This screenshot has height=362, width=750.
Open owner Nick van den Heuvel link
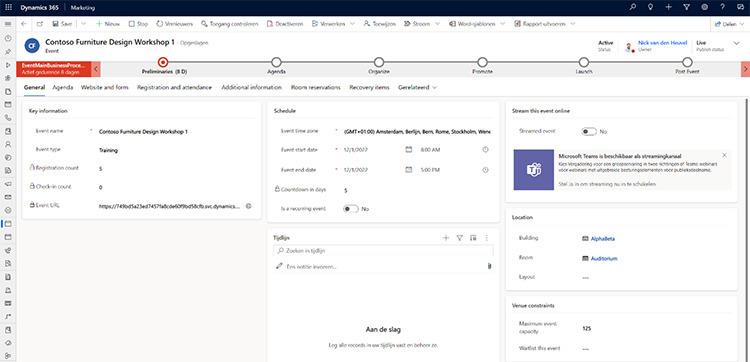click(x=662, y=43)
